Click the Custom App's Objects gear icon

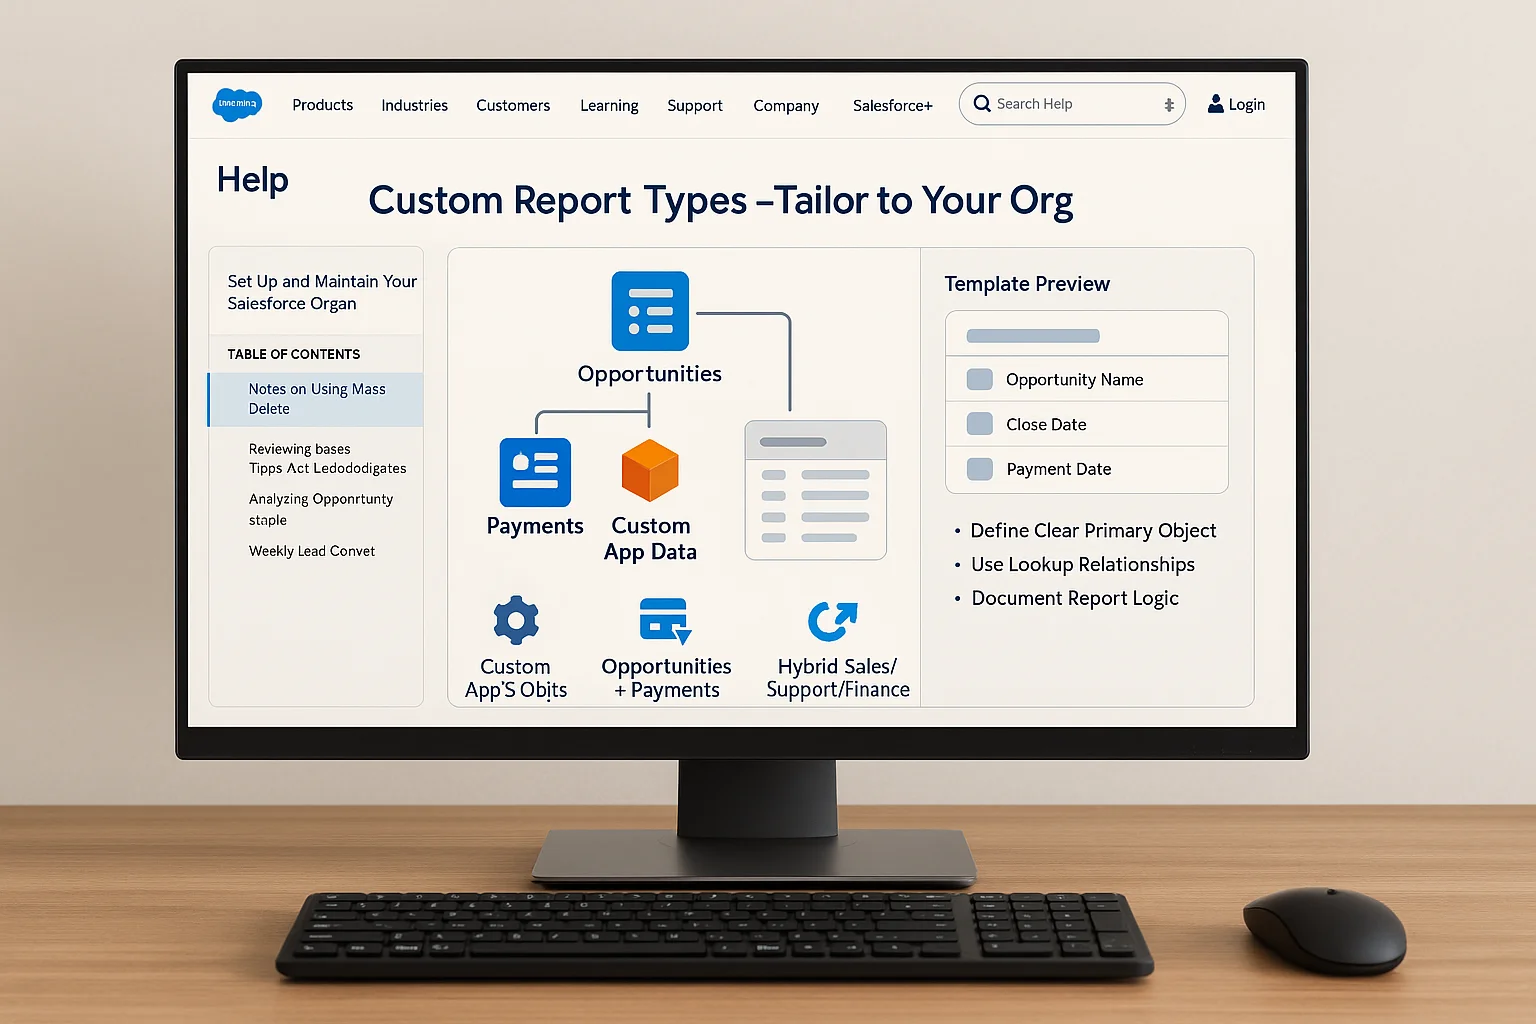(516, 621)
